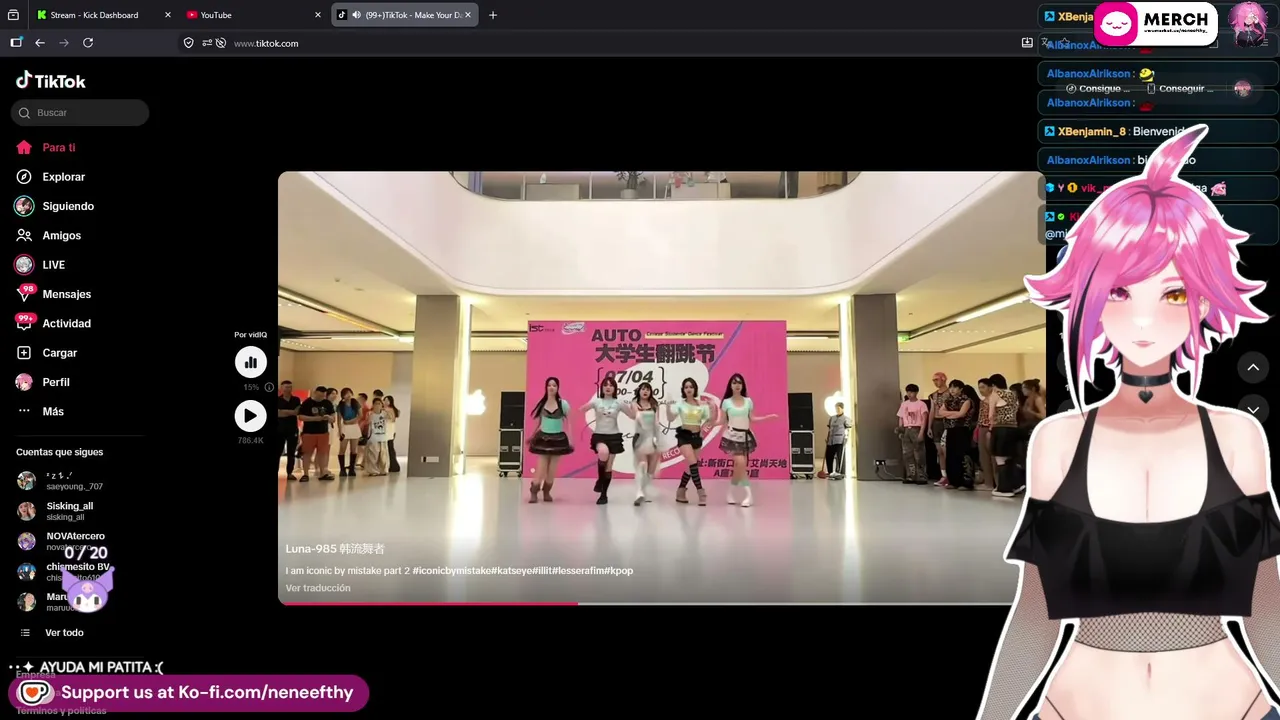The height and width of the screenshot is (720, 1280).
Task: Click the tracking protection shield icon
Action: (188, 43)
